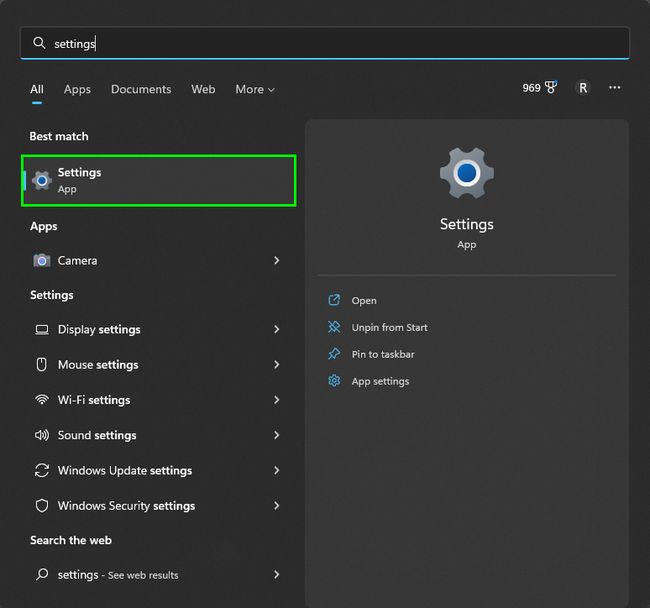Open the Settings app best match result
Viewport: 650px width, 608px height.
[x=158, y=180]
